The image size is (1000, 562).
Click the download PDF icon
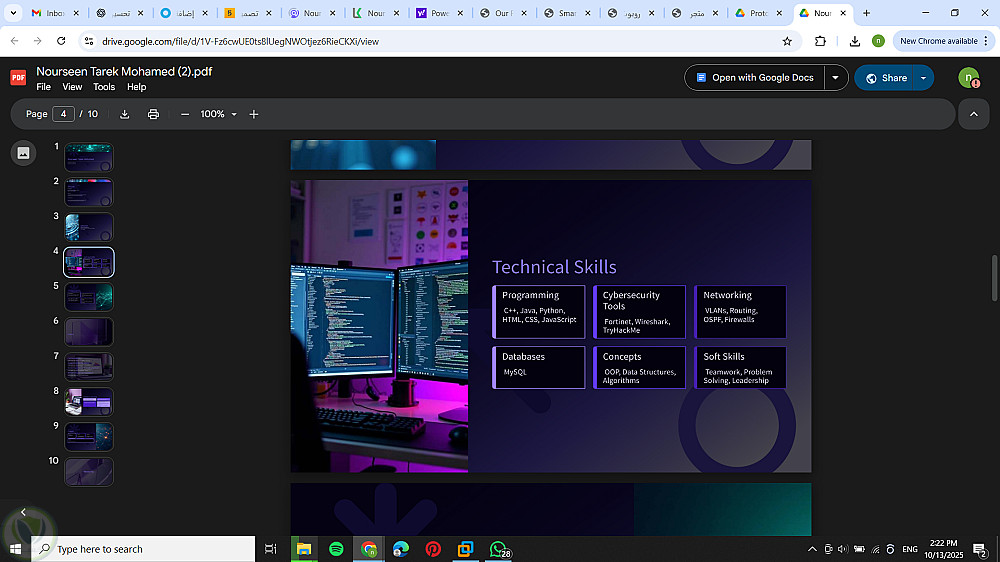125,114
